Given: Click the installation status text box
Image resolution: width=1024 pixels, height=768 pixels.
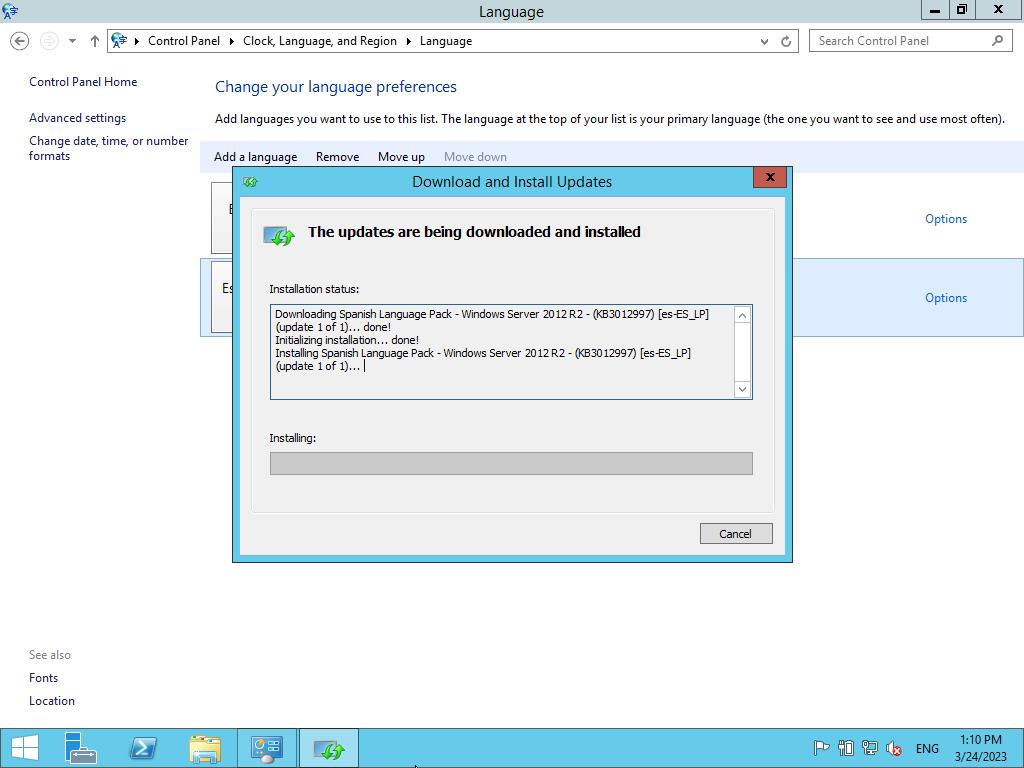Looking at the screenshot, I should click(511, 352).
